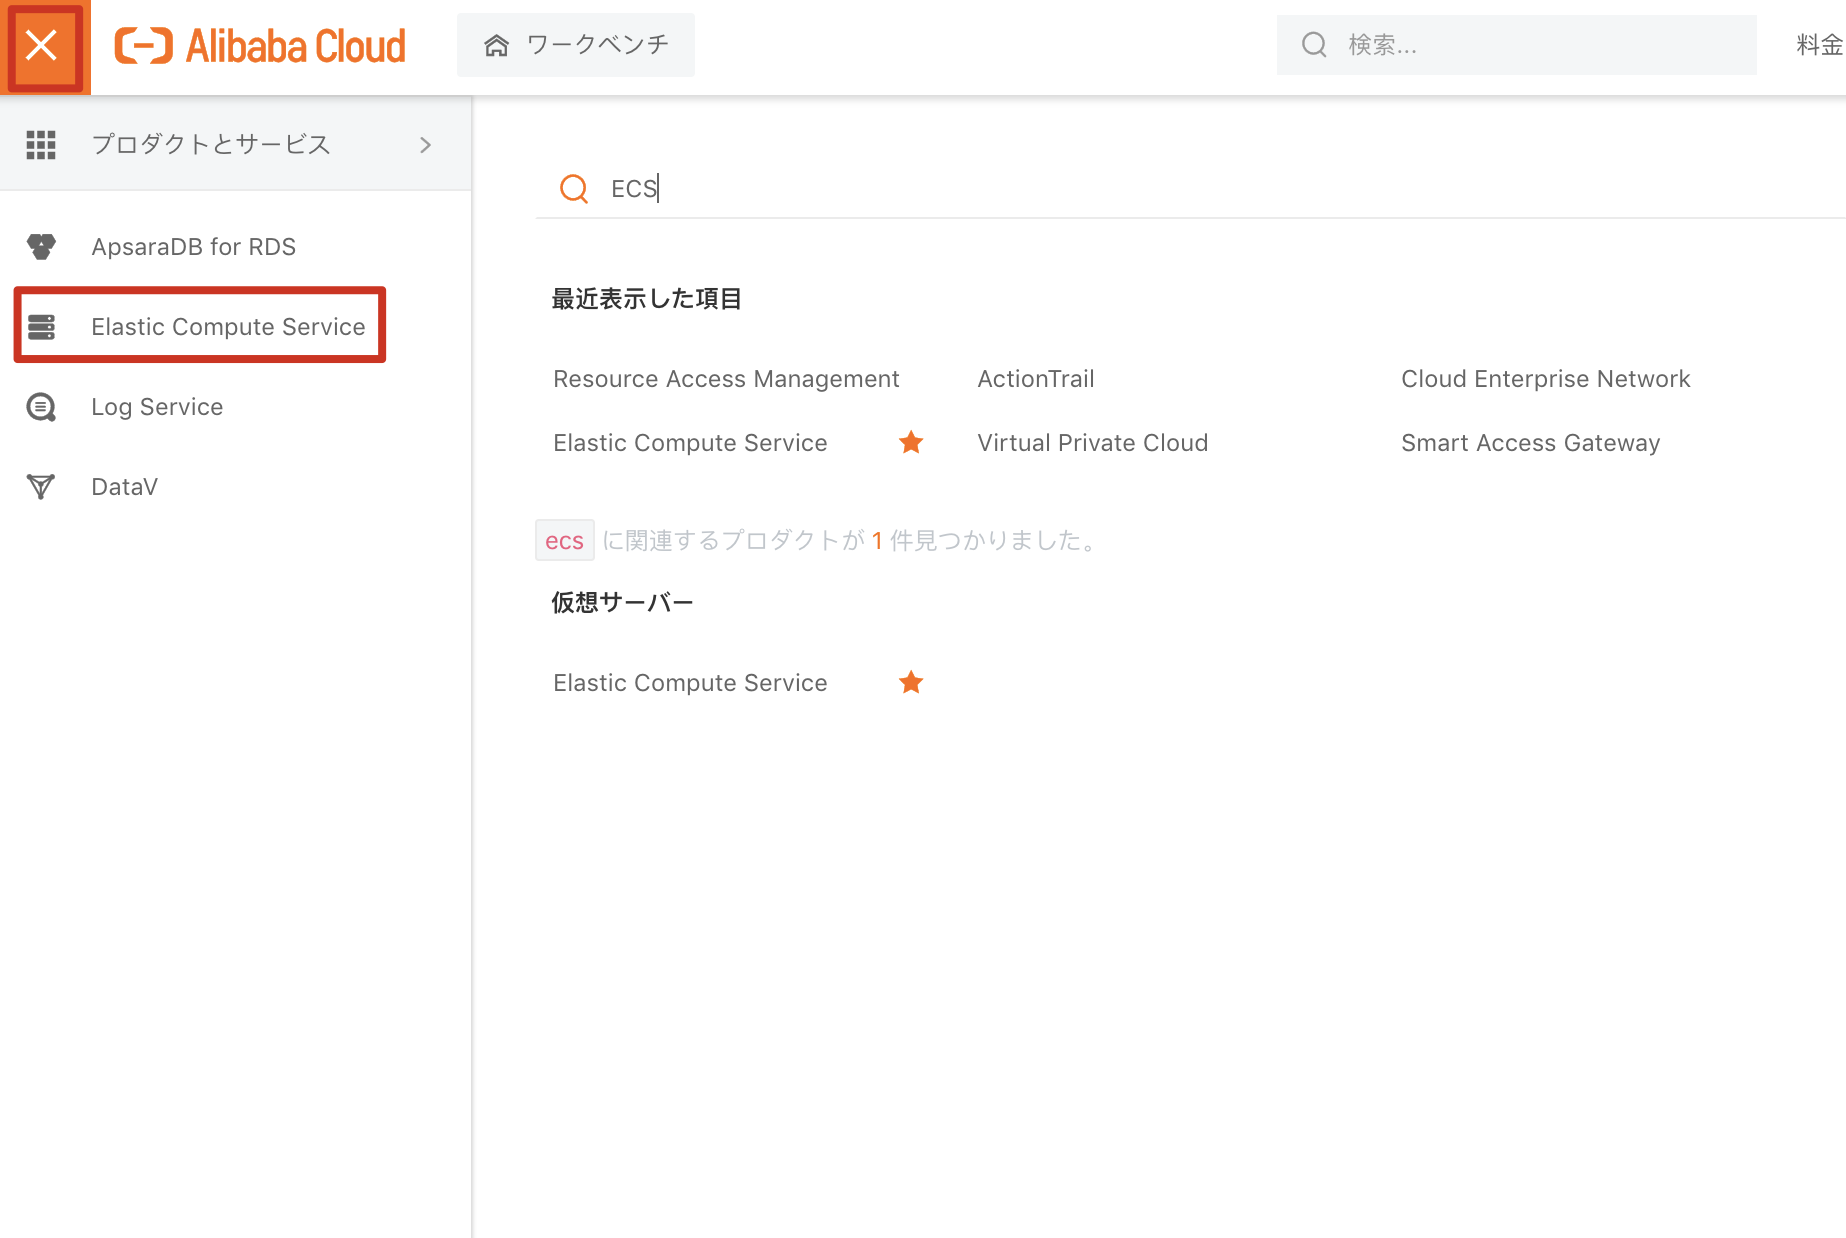Viewport: 1846px width, 1238px height.
Task: Toggle favorite star on recent Elastic Compute Service
Action: pos(911,442)
